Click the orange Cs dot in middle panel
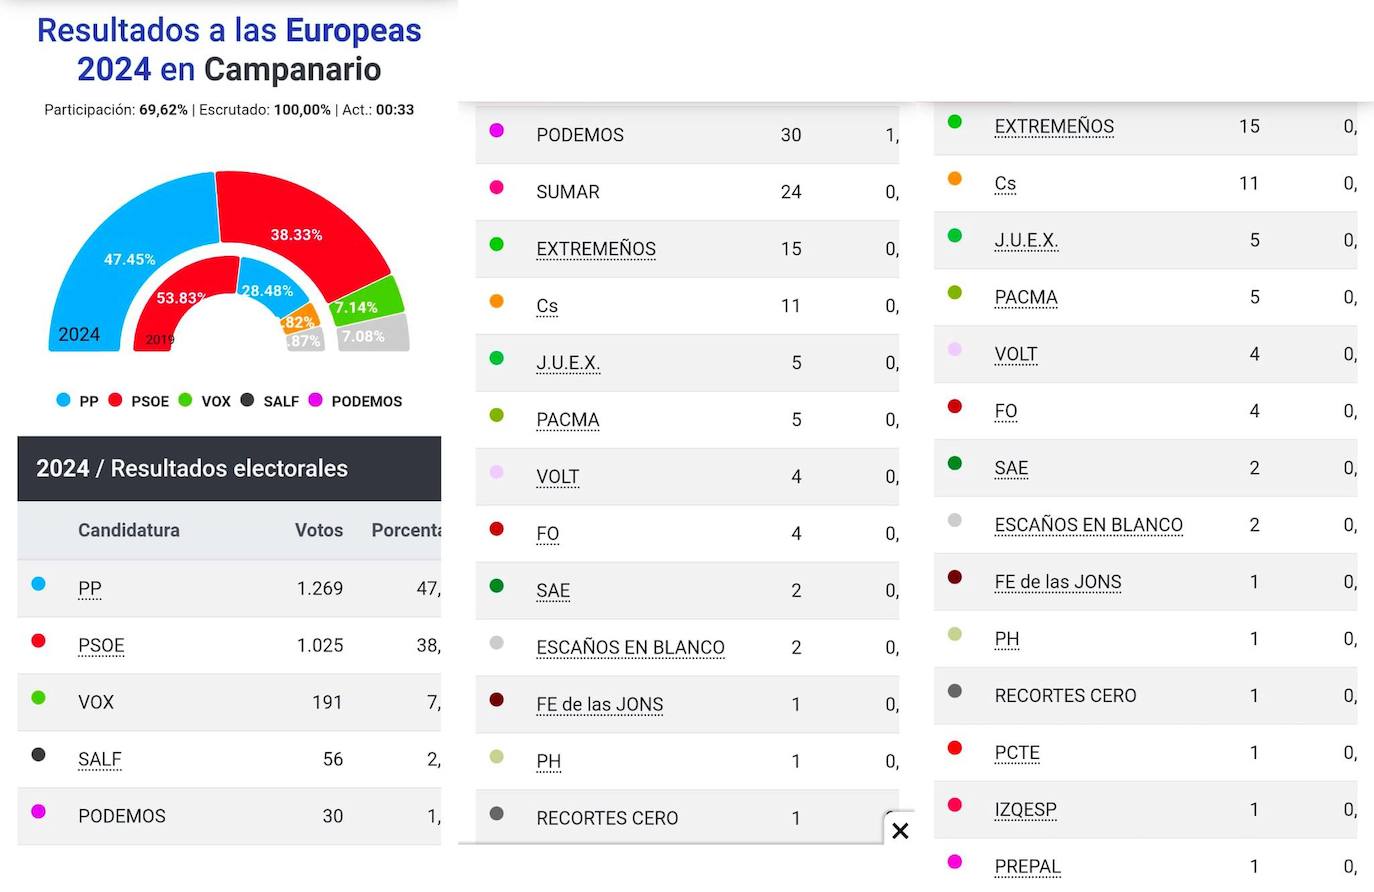This screenshot has height=892, width=1374. (496, 301)
